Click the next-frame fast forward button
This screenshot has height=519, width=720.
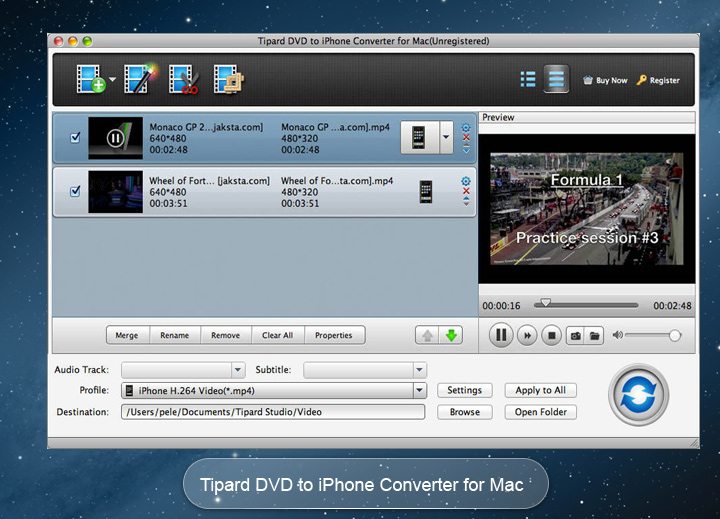click(528, 336)
